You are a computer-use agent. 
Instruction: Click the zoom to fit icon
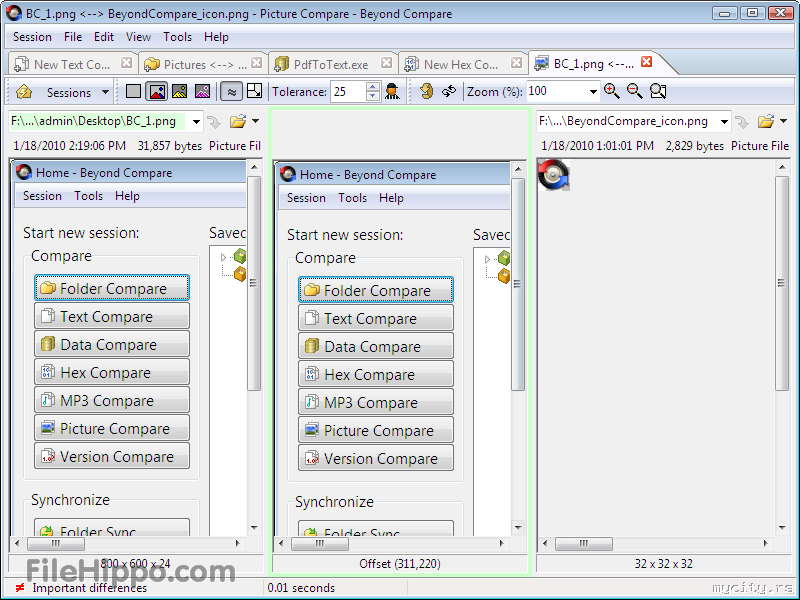(658, 91)
